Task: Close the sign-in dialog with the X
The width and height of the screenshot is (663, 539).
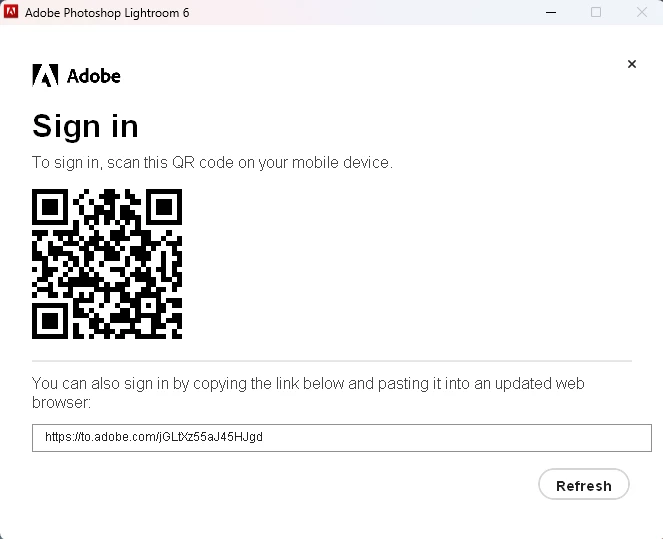Action: [x=632, y=64]
